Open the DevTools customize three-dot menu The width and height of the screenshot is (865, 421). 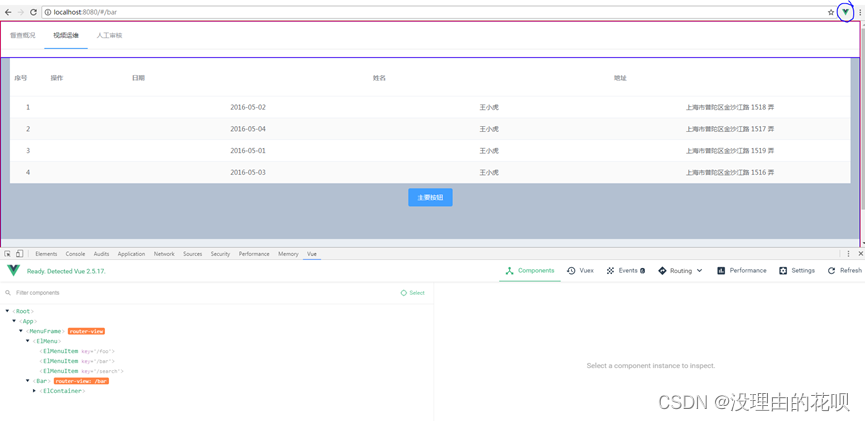(x=848, y=254)
